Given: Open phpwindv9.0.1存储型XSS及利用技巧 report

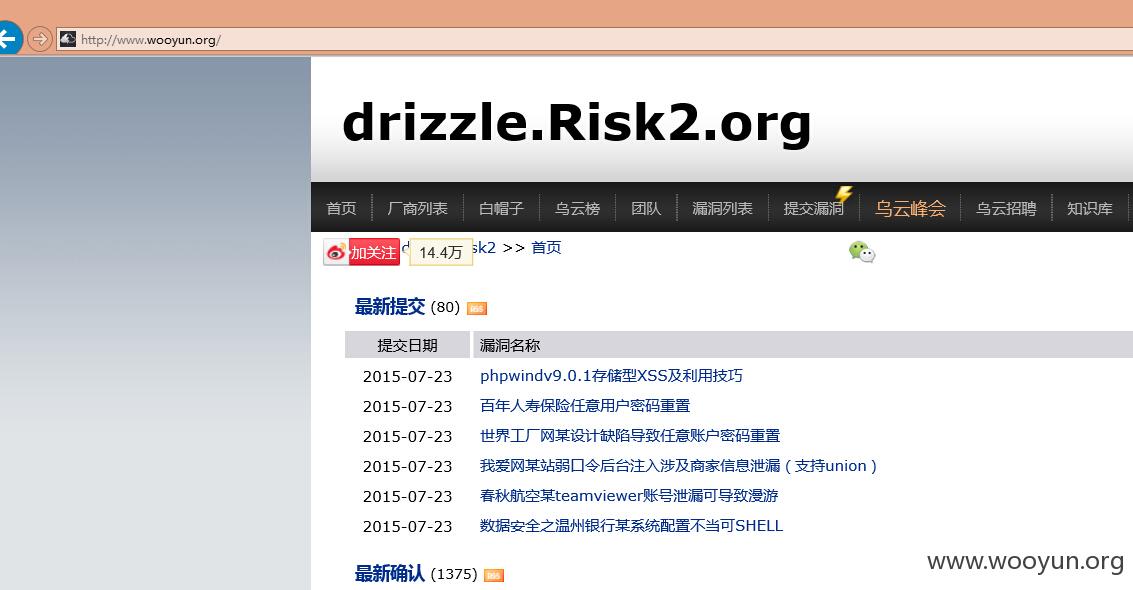Looking at the screenshot, I should pyautogui.click(x=611, y=376).
